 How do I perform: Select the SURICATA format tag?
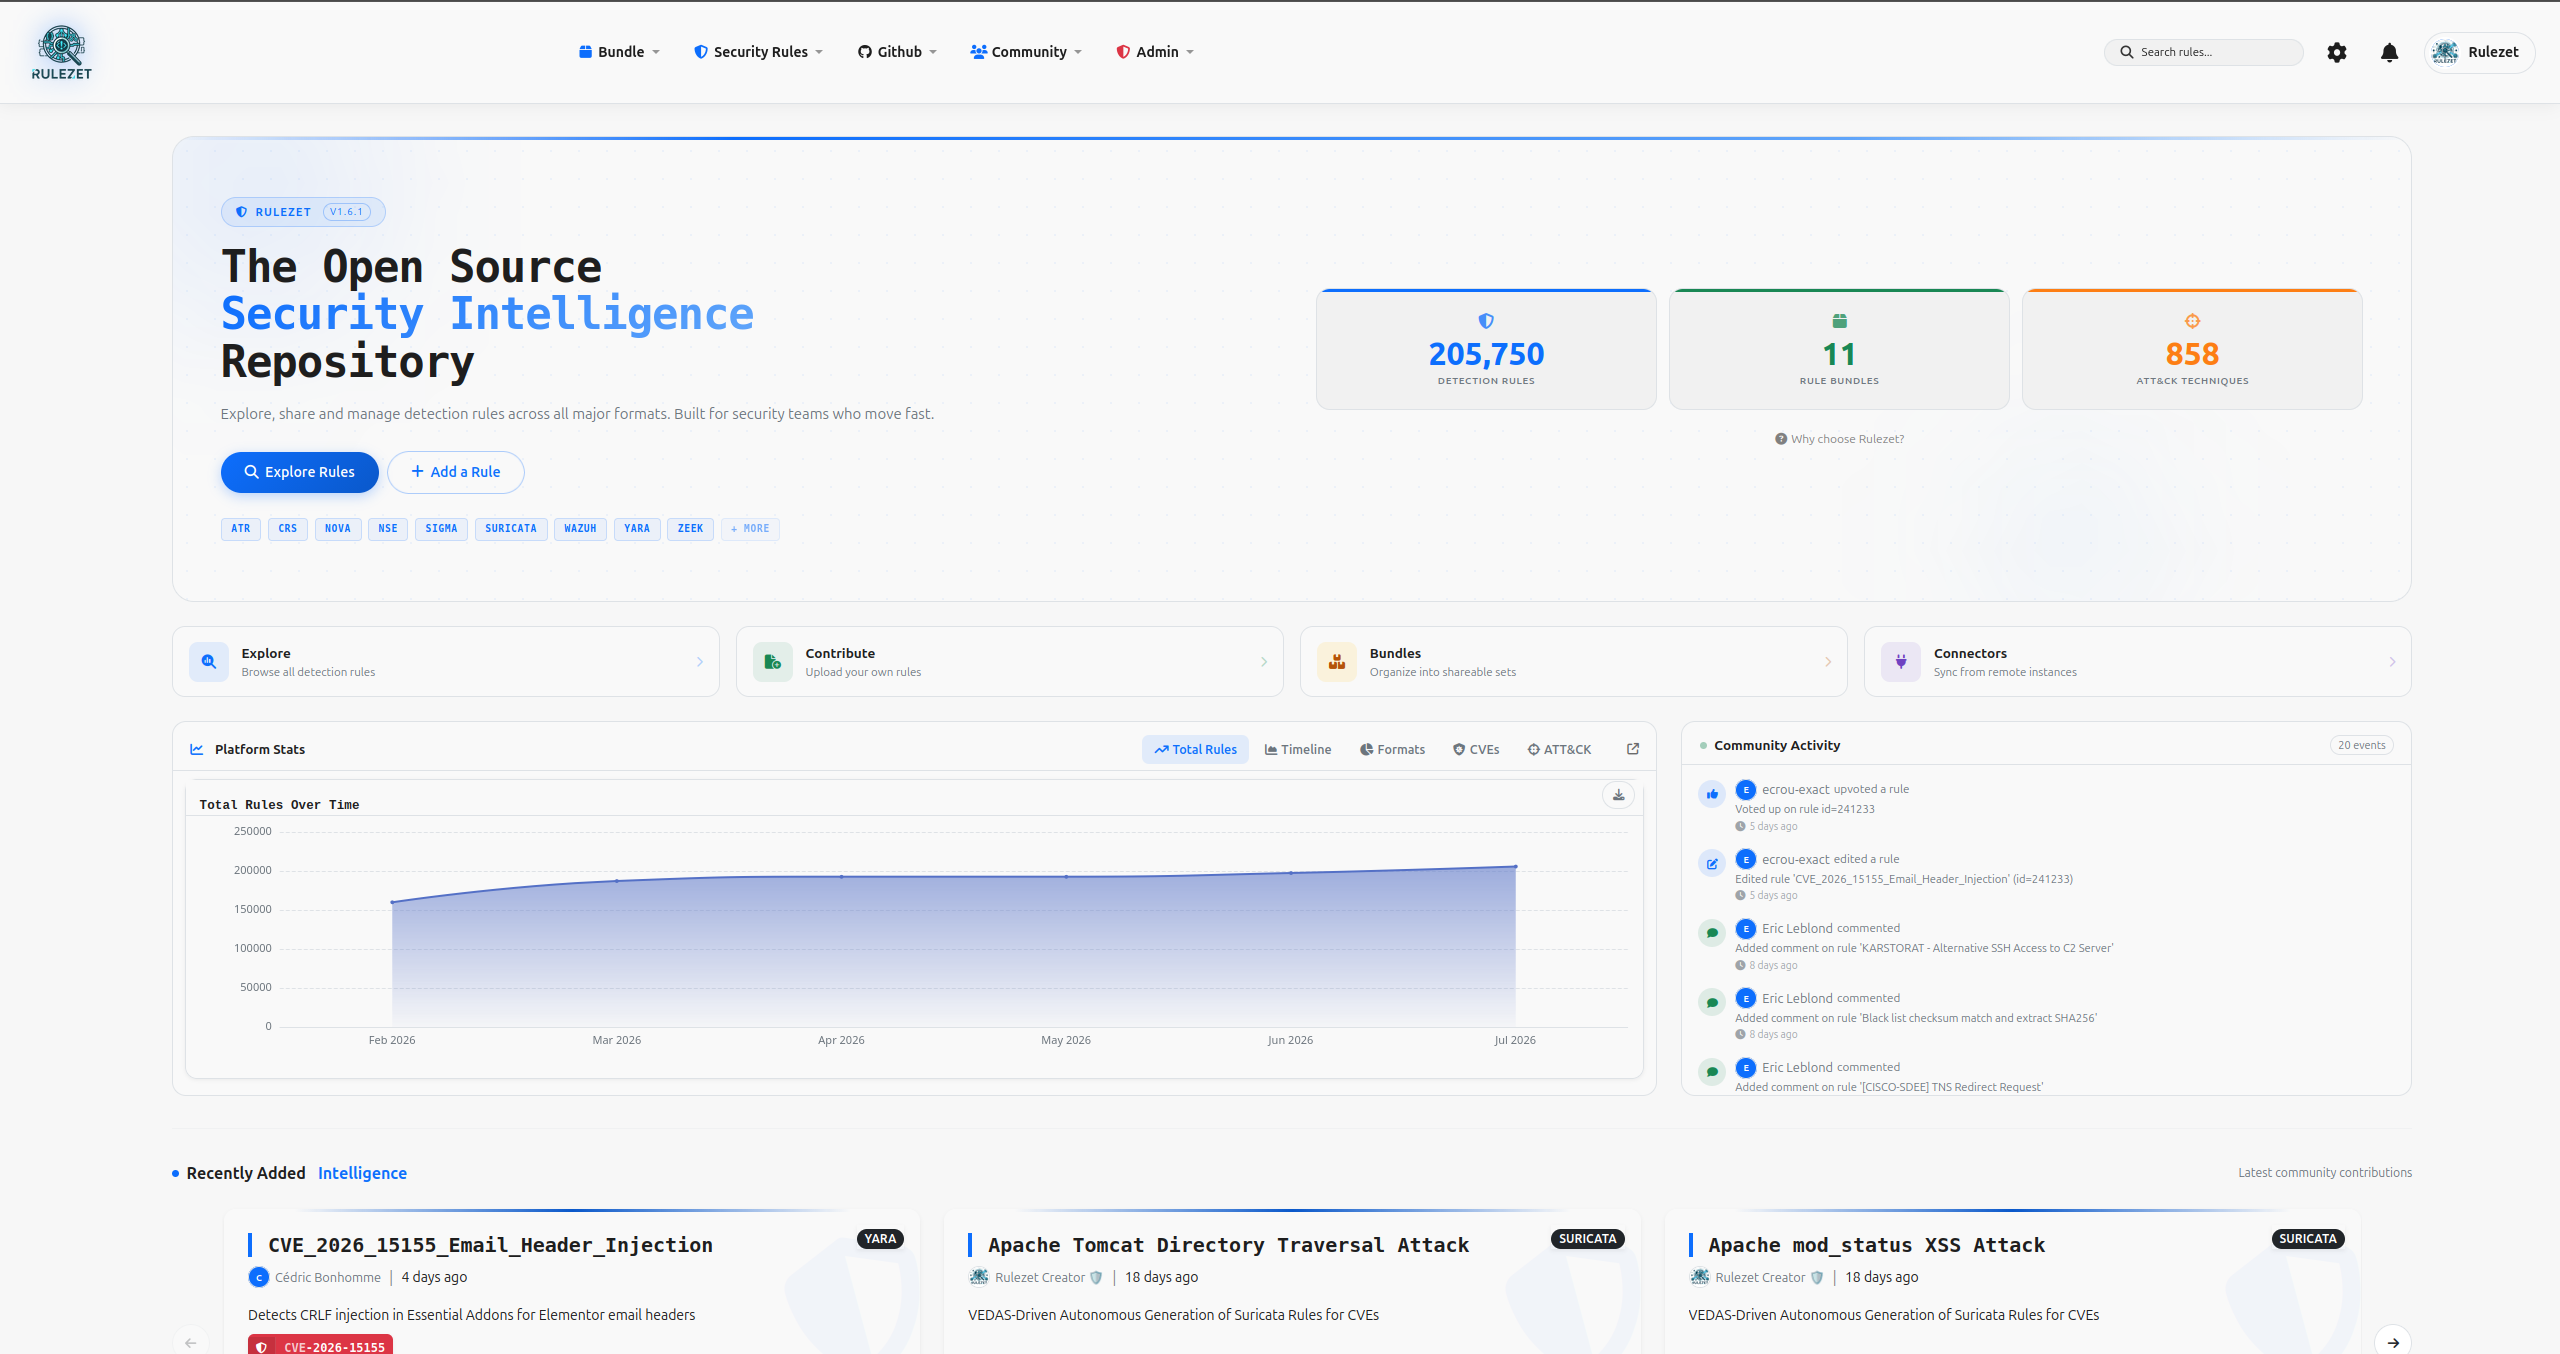point(511,529)
